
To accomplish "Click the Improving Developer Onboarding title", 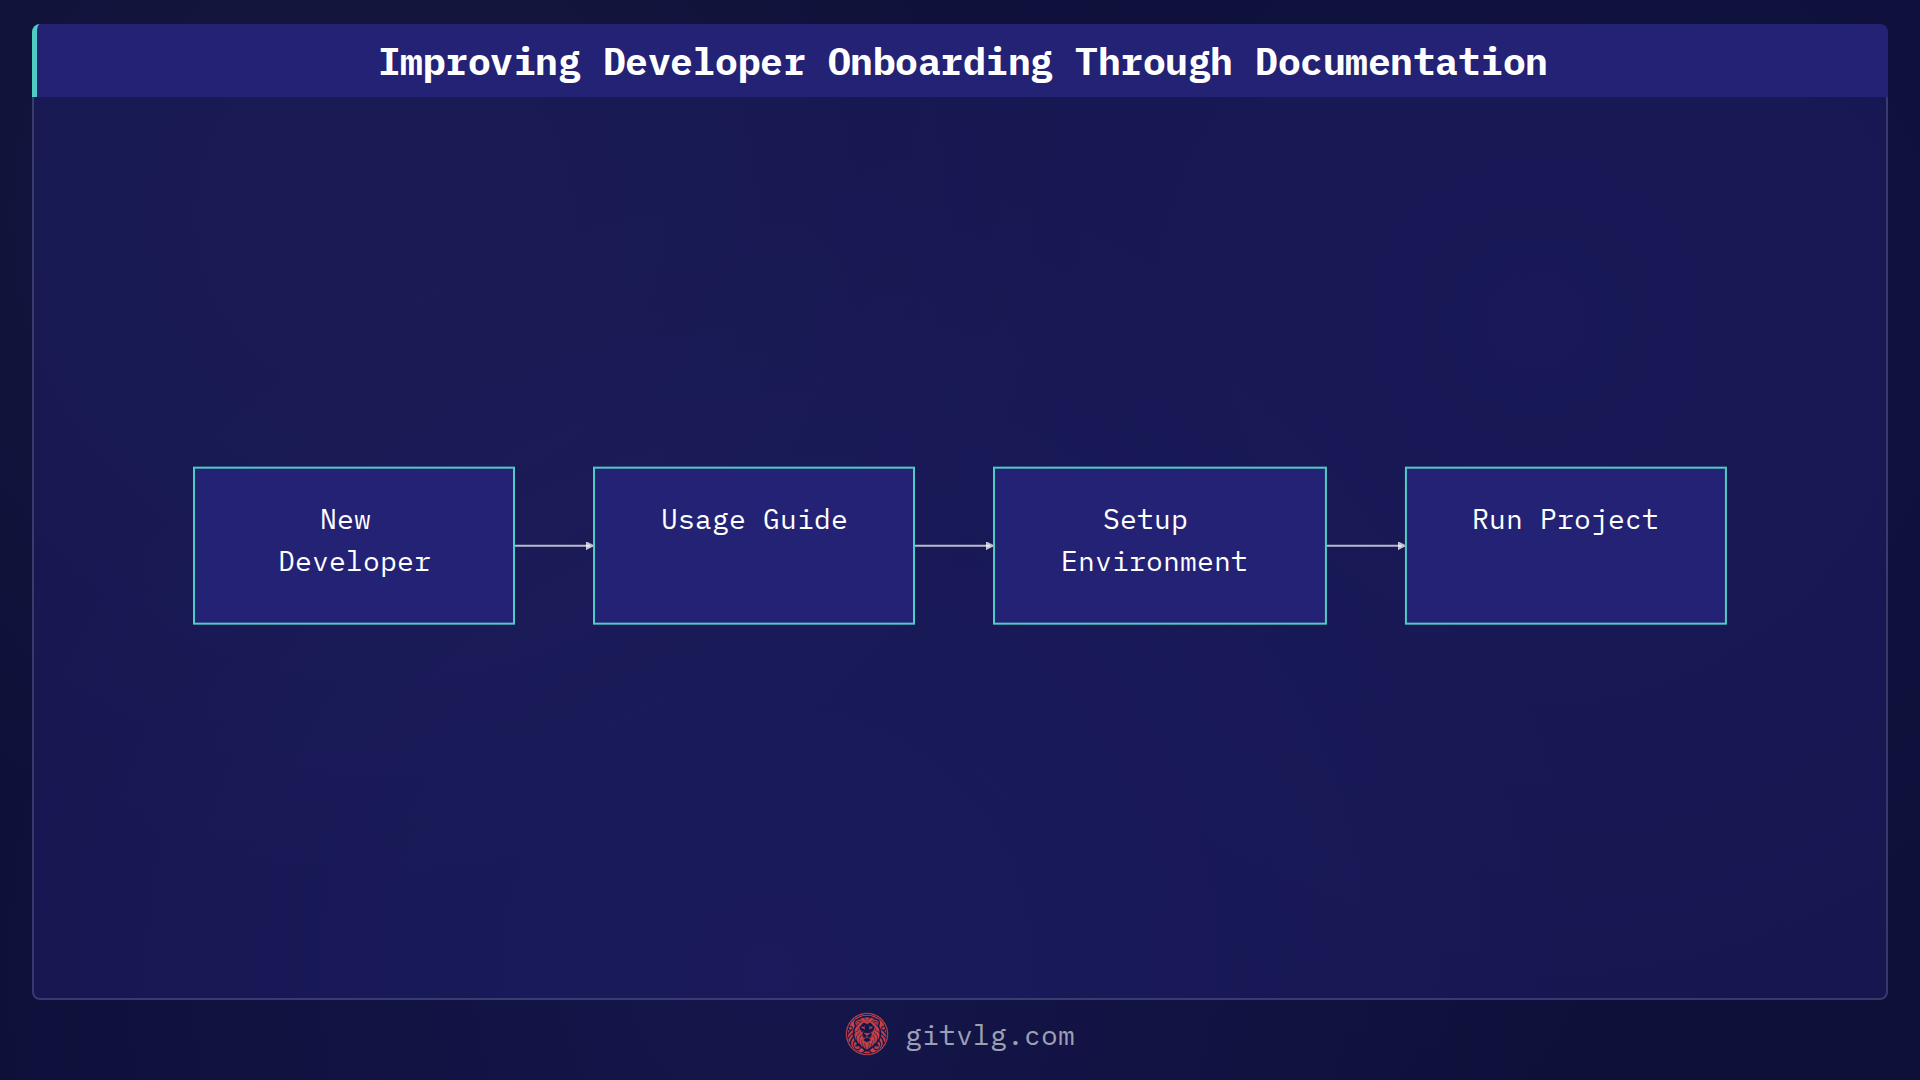I will [962, 62].
